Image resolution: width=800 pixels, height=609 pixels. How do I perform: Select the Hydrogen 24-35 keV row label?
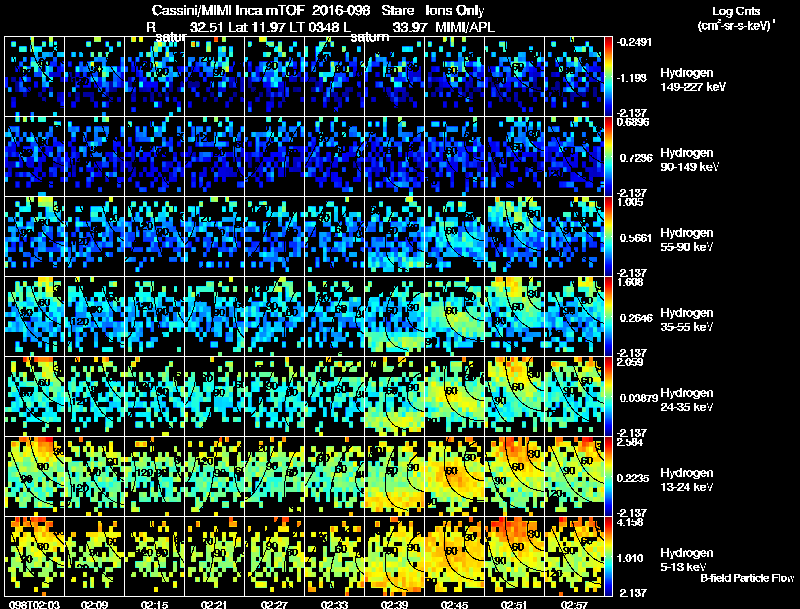(686, 400)
